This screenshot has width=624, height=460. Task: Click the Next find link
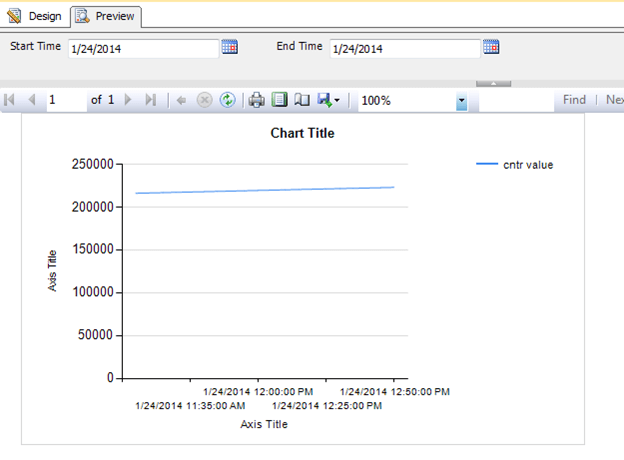coord(614,99)
